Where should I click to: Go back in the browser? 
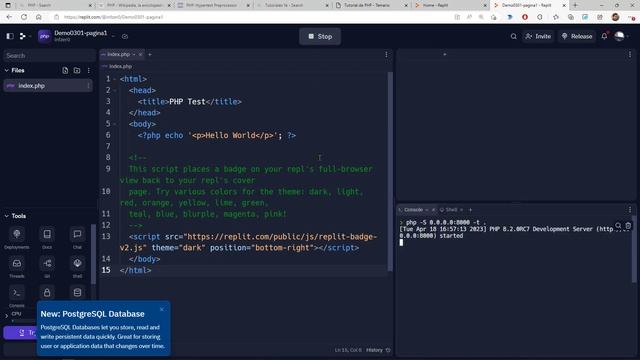point(9,17)
